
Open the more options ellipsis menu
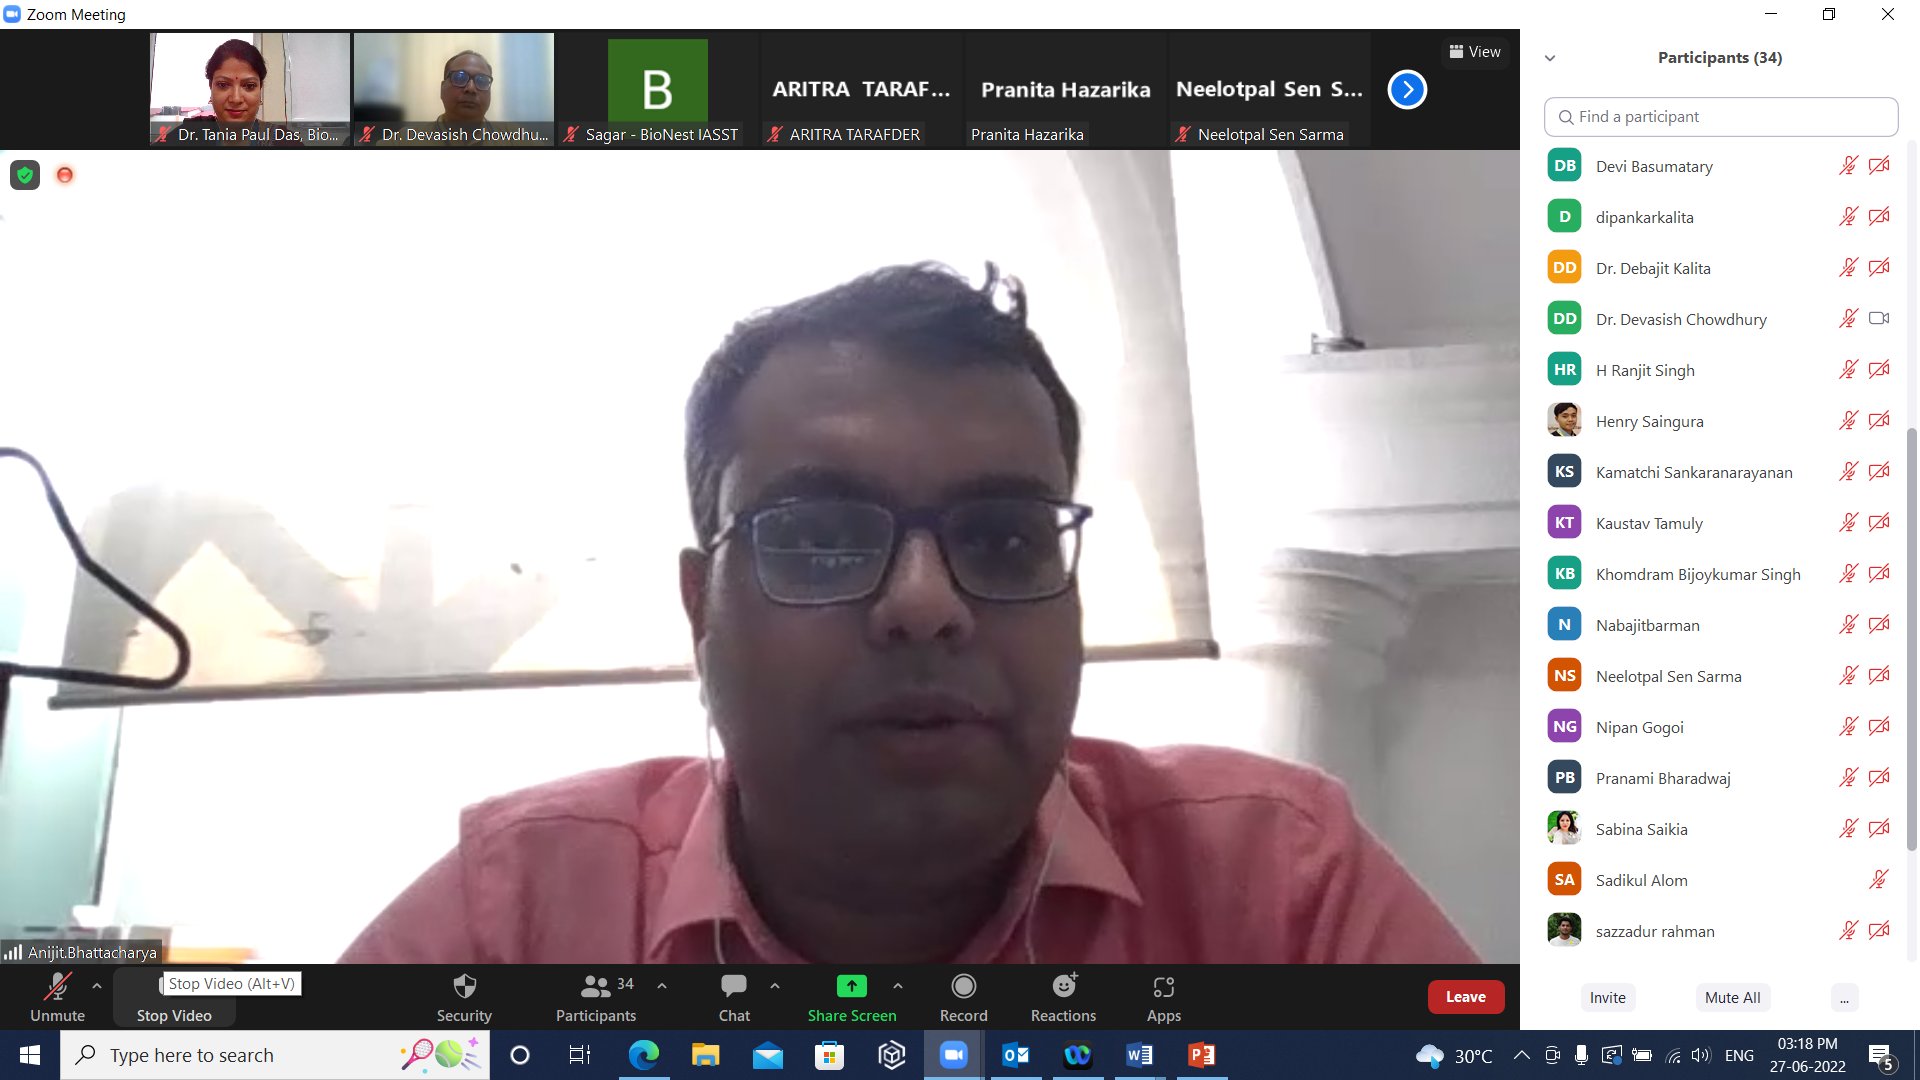pos(1844,998)
